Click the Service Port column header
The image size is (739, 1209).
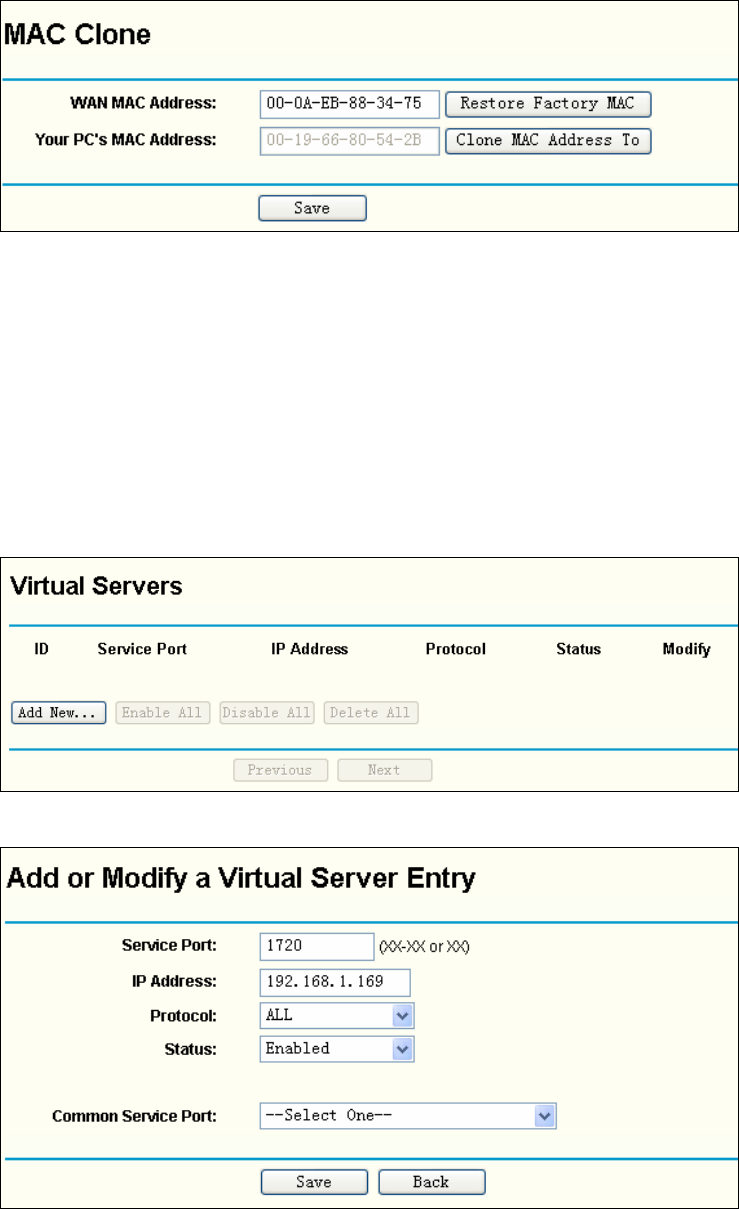pos(142,649)
